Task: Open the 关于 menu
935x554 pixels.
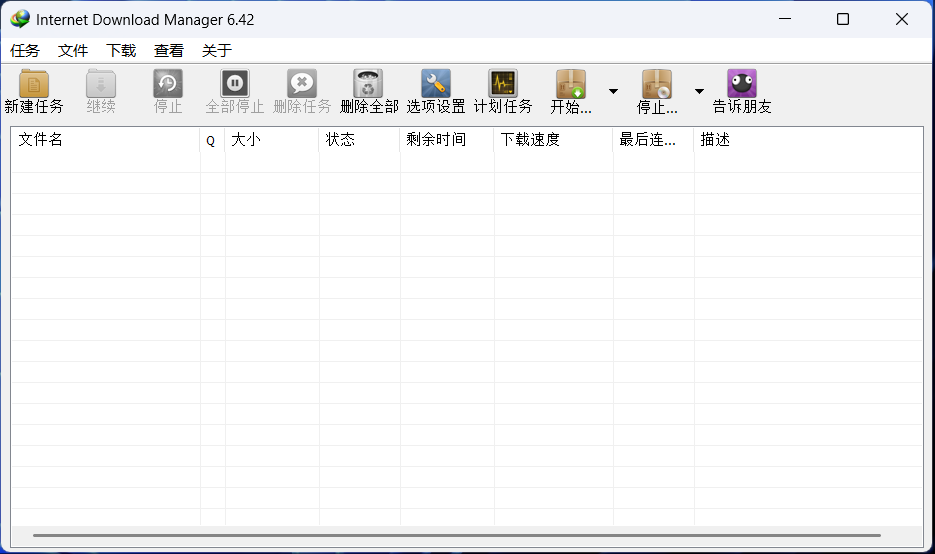Action: pos(217,50)
